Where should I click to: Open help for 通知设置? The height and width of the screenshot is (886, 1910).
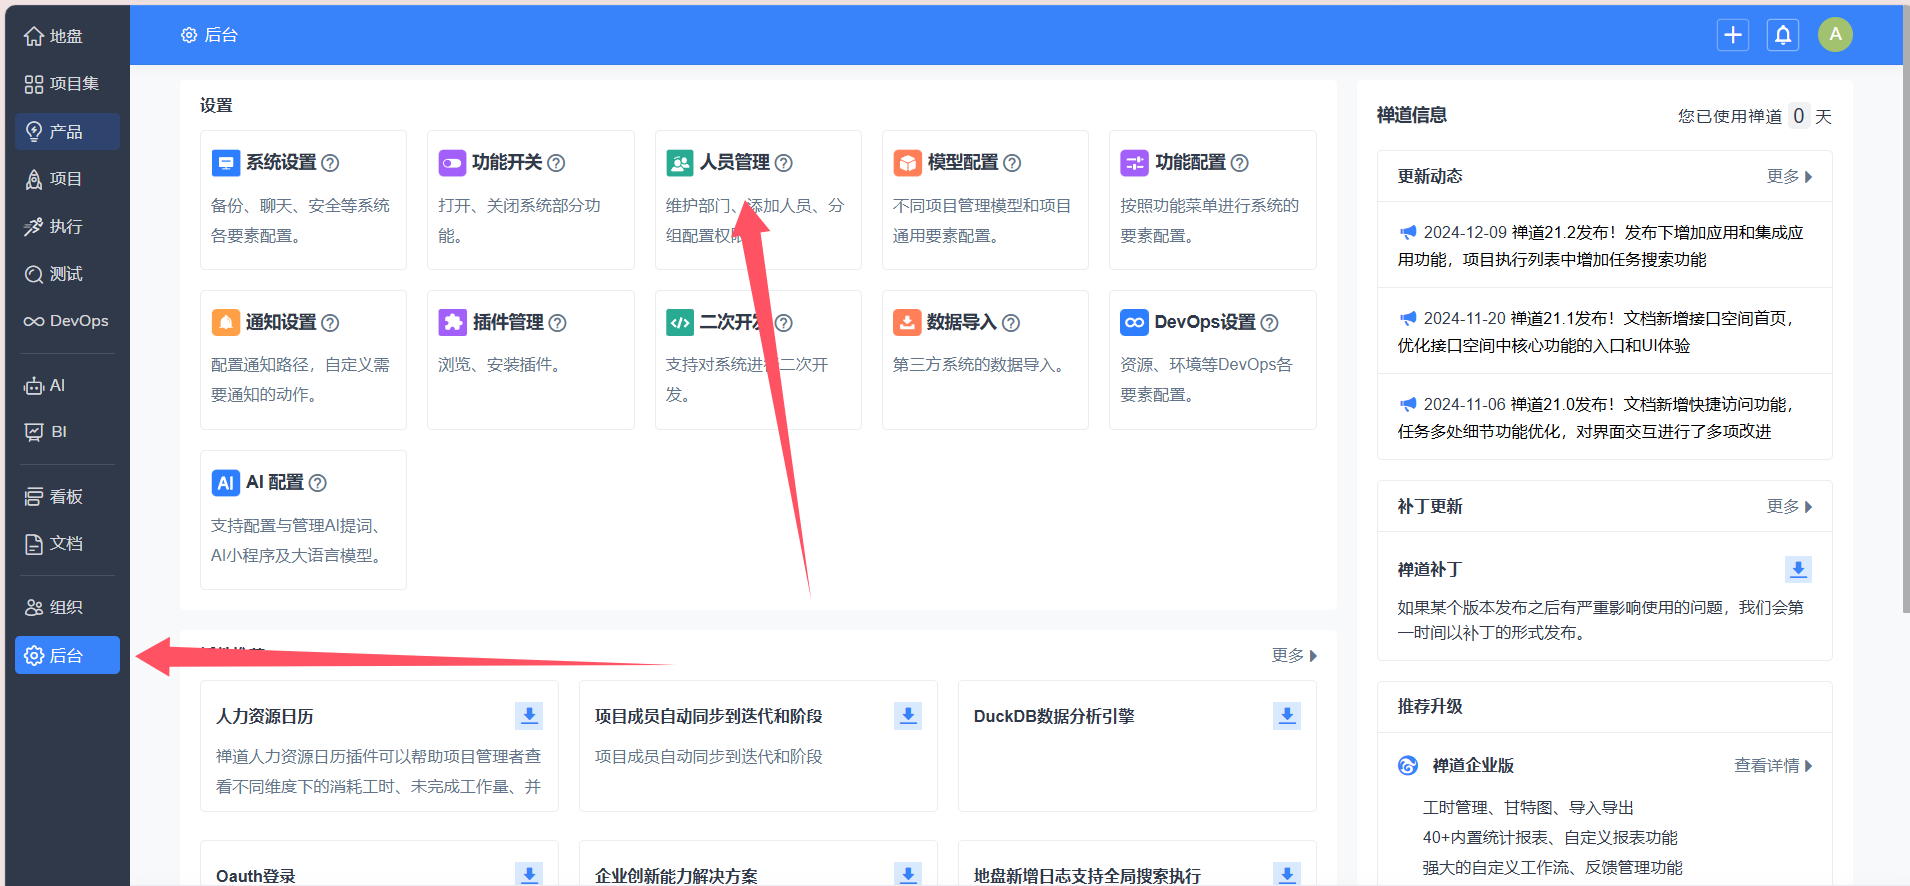(330, 323)
